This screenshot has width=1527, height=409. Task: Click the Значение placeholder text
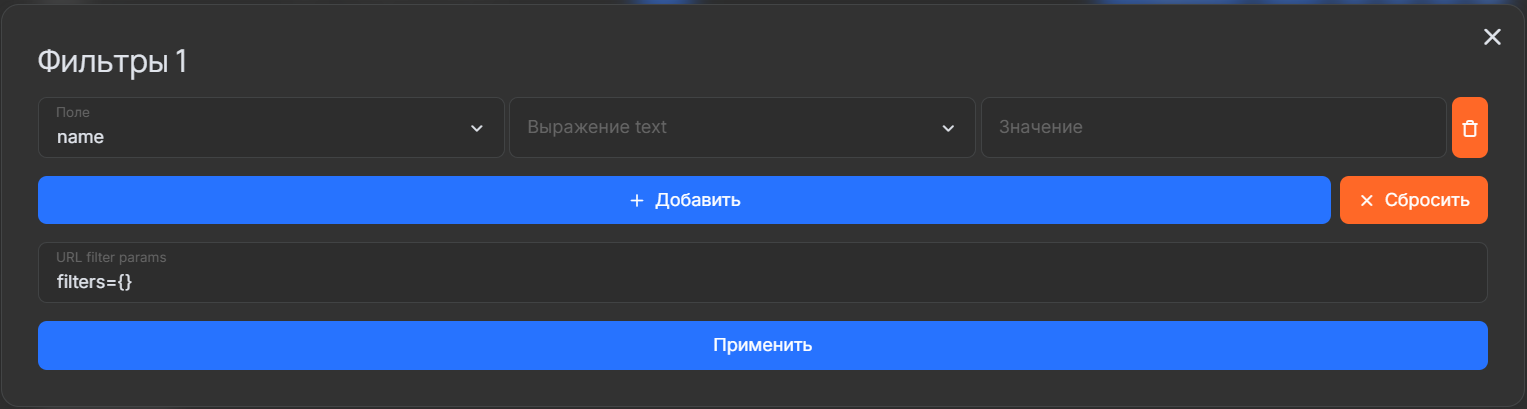[x=1041, y=128]
